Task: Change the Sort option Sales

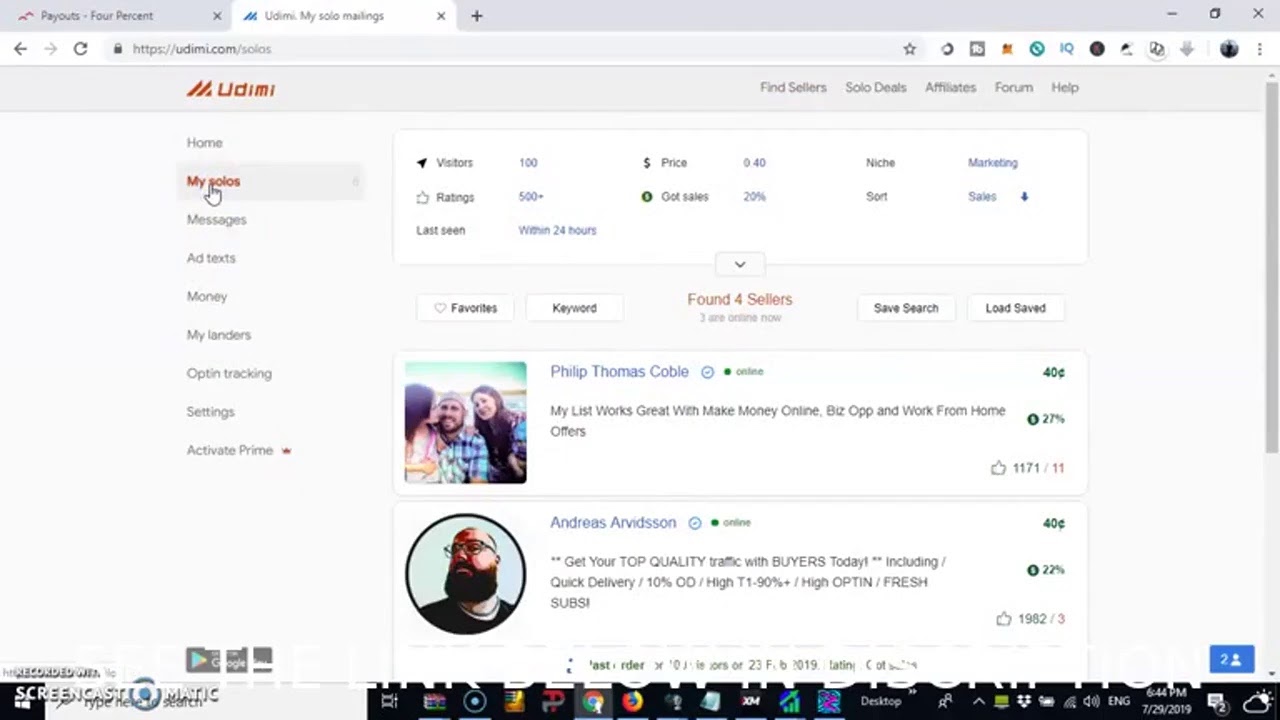Action: click(982, 197)
